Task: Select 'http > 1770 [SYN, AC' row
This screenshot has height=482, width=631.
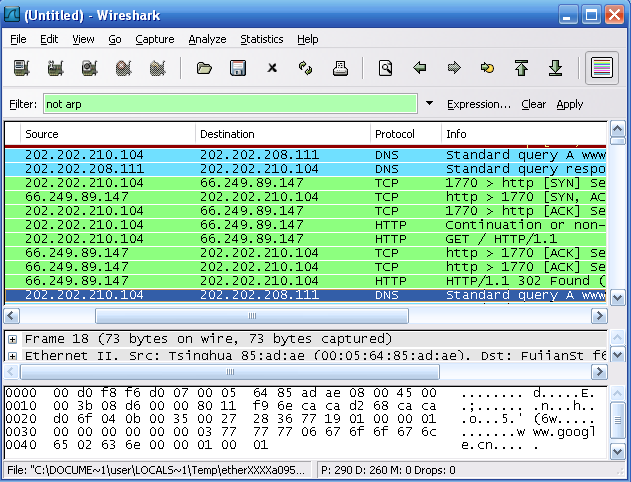Action: point(305,197)
